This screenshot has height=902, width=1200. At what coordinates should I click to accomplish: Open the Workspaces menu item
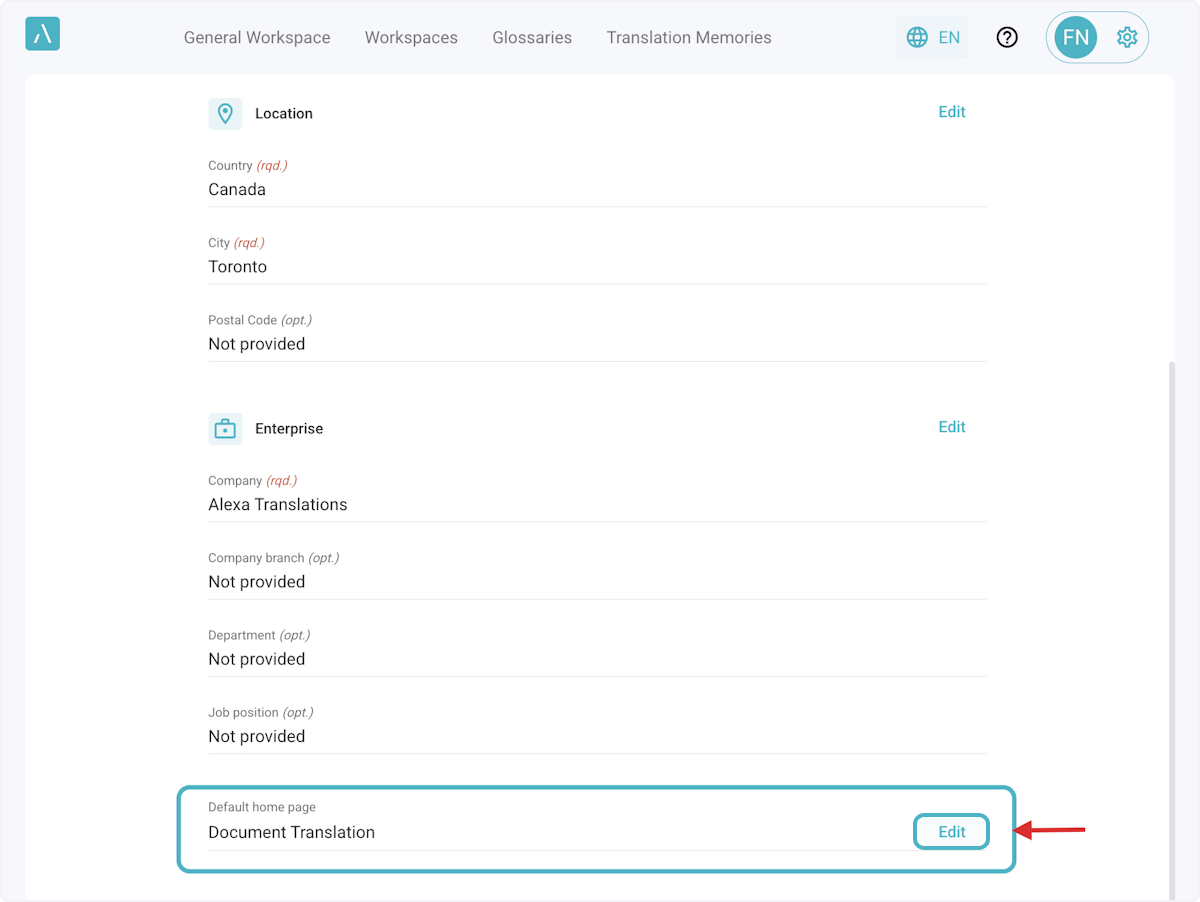(x=411, y=38)
